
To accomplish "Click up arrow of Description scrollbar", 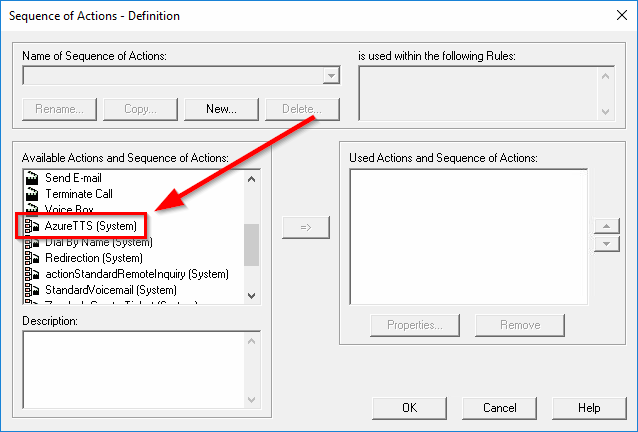I will click(251, 341).
